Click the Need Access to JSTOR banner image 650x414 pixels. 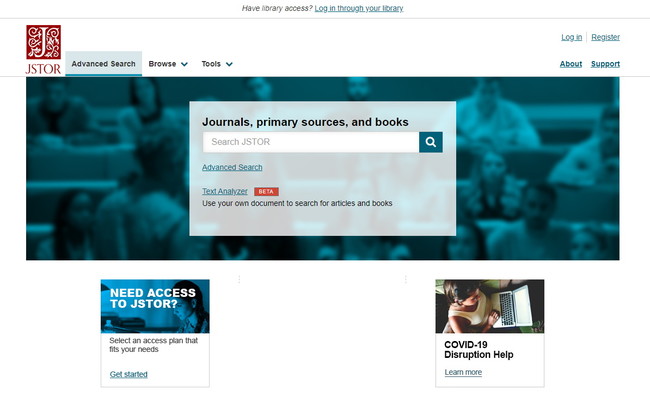click(155, 306)
